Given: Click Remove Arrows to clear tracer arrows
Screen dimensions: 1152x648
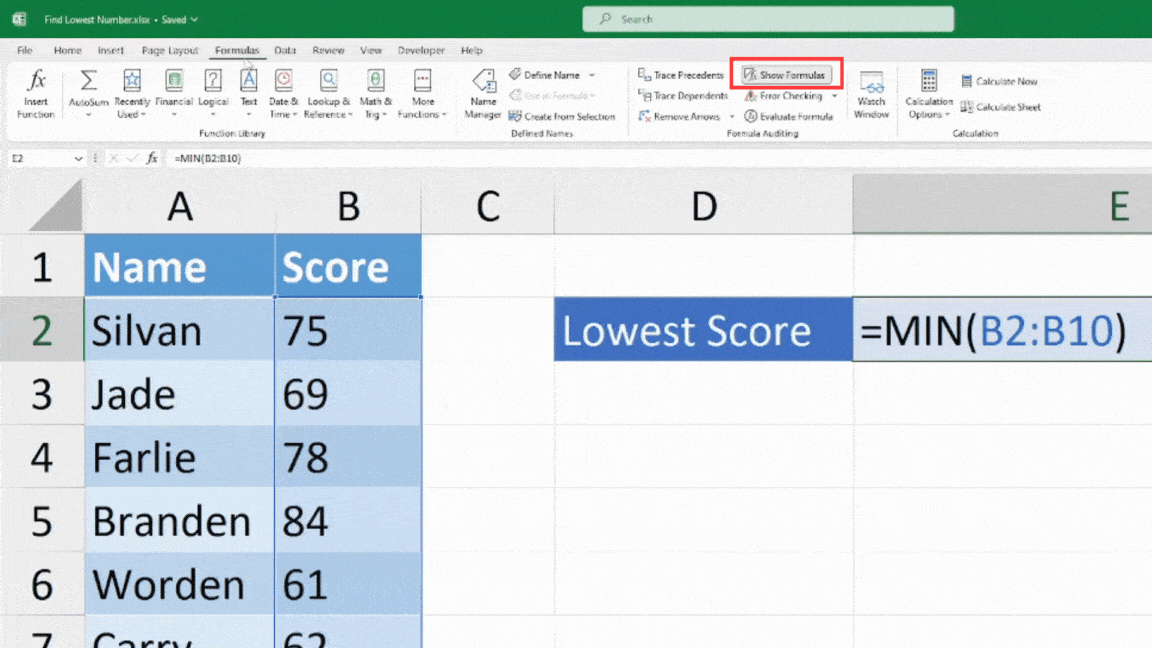Looking at the screenshot, I should pos(680,116).
